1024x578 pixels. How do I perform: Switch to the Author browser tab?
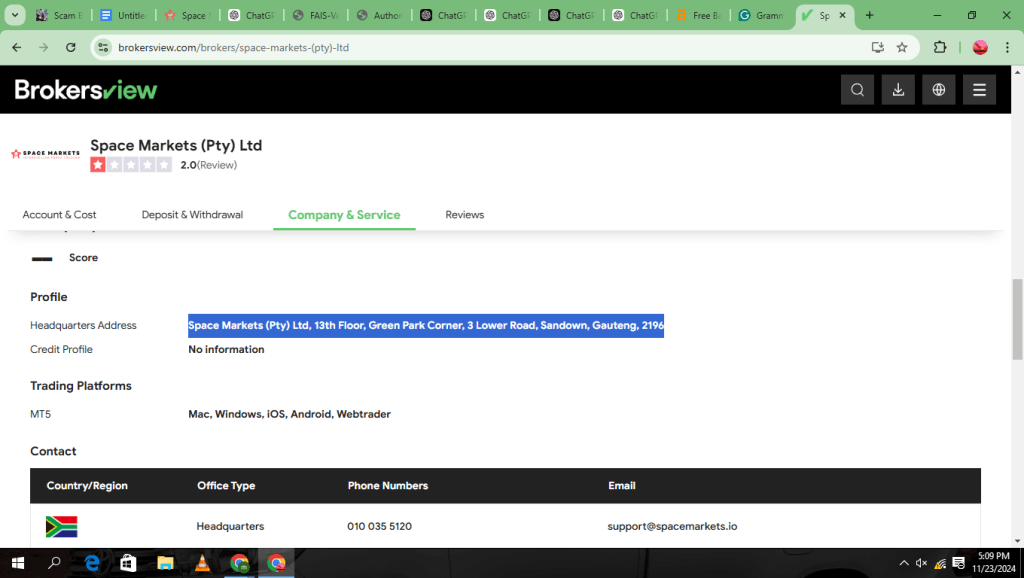click(x=379, y=15)
